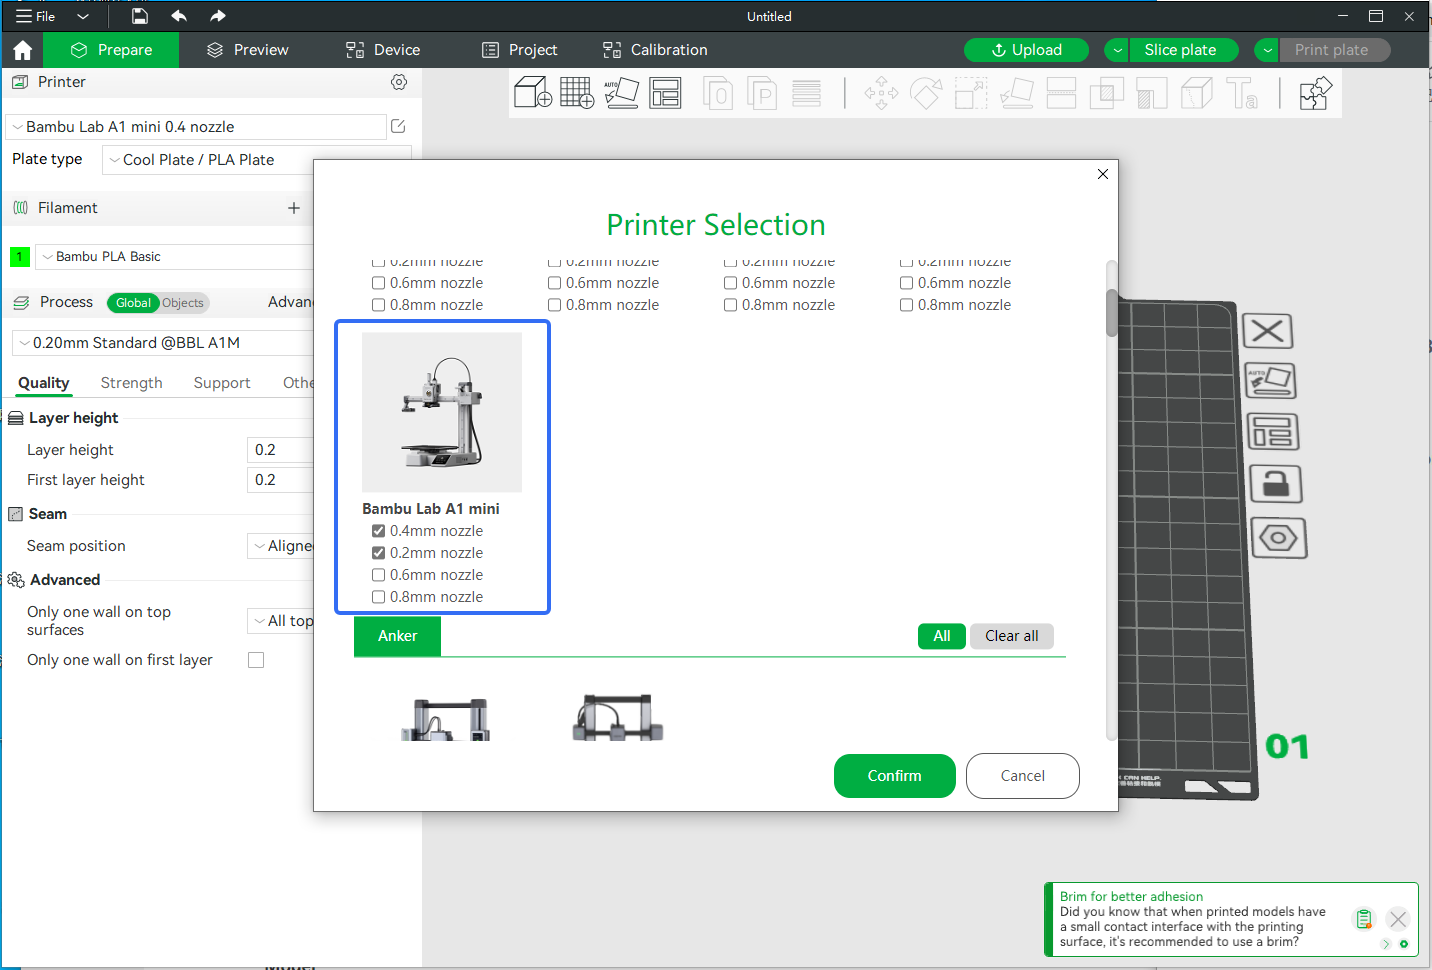1432x970 pixels.
Task: Click Confirm in Printer Selection dialog
Action: pos(895,776)
